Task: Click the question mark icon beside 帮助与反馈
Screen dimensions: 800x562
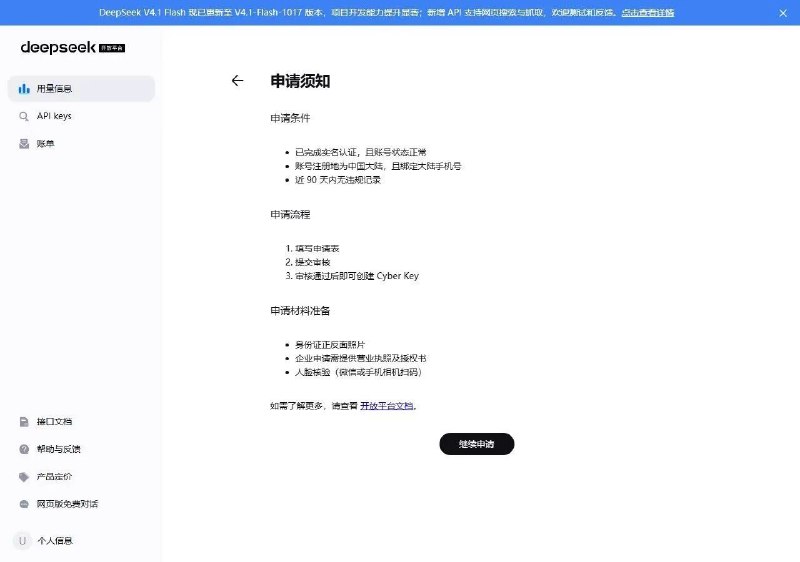Action: (x=24, y=449)
